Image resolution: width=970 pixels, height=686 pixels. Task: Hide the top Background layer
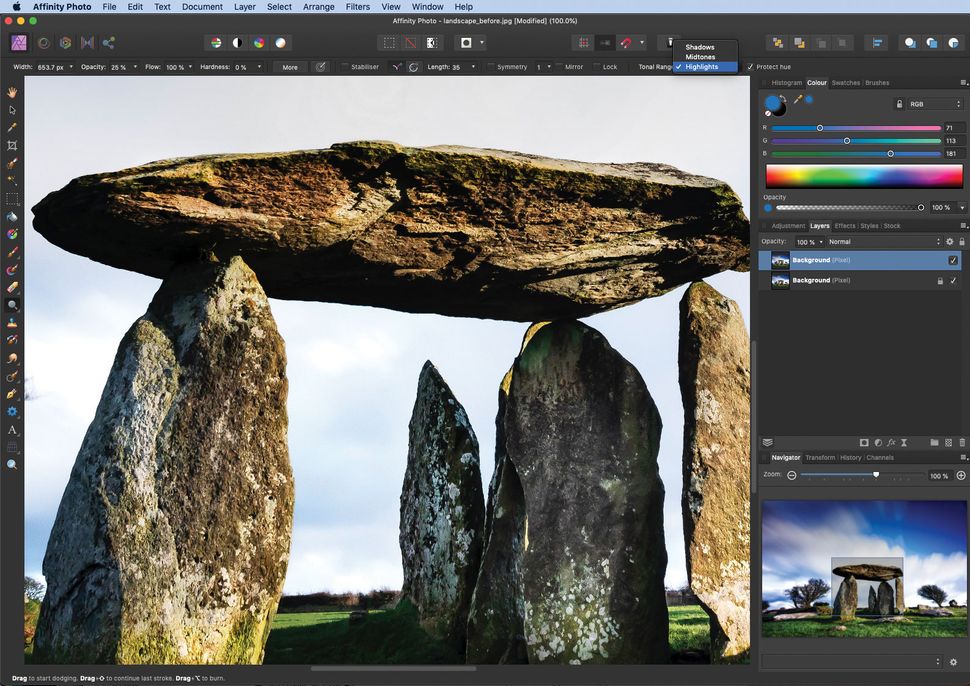(952, 260)
